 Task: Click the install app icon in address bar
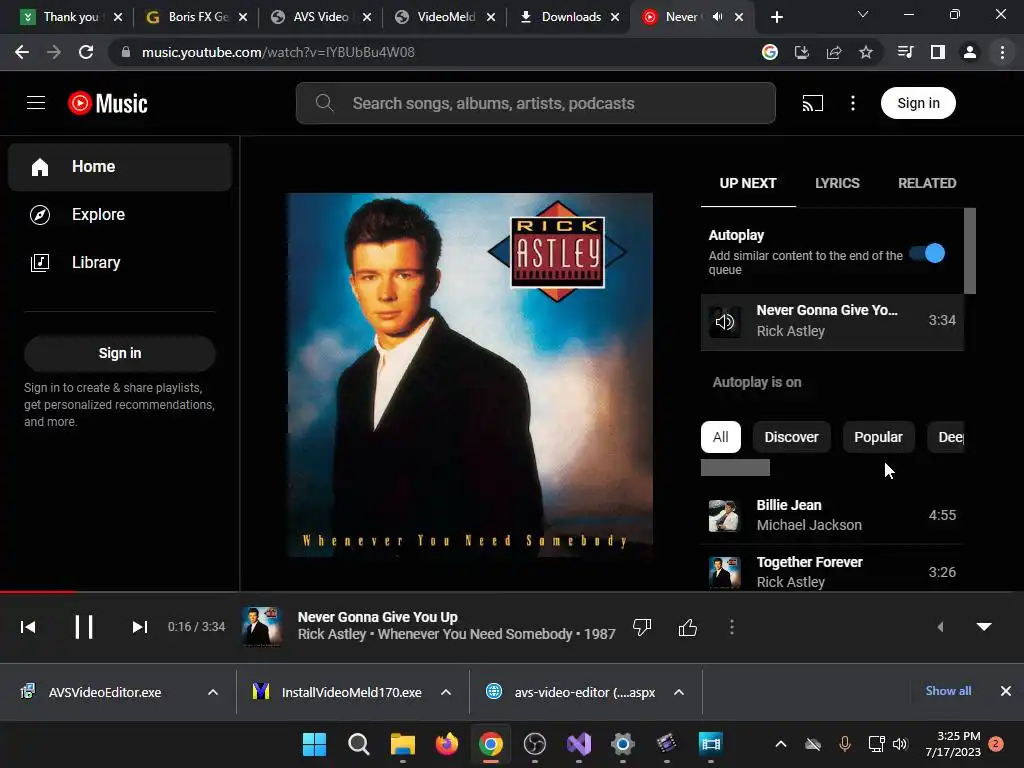tap(802, 52)
